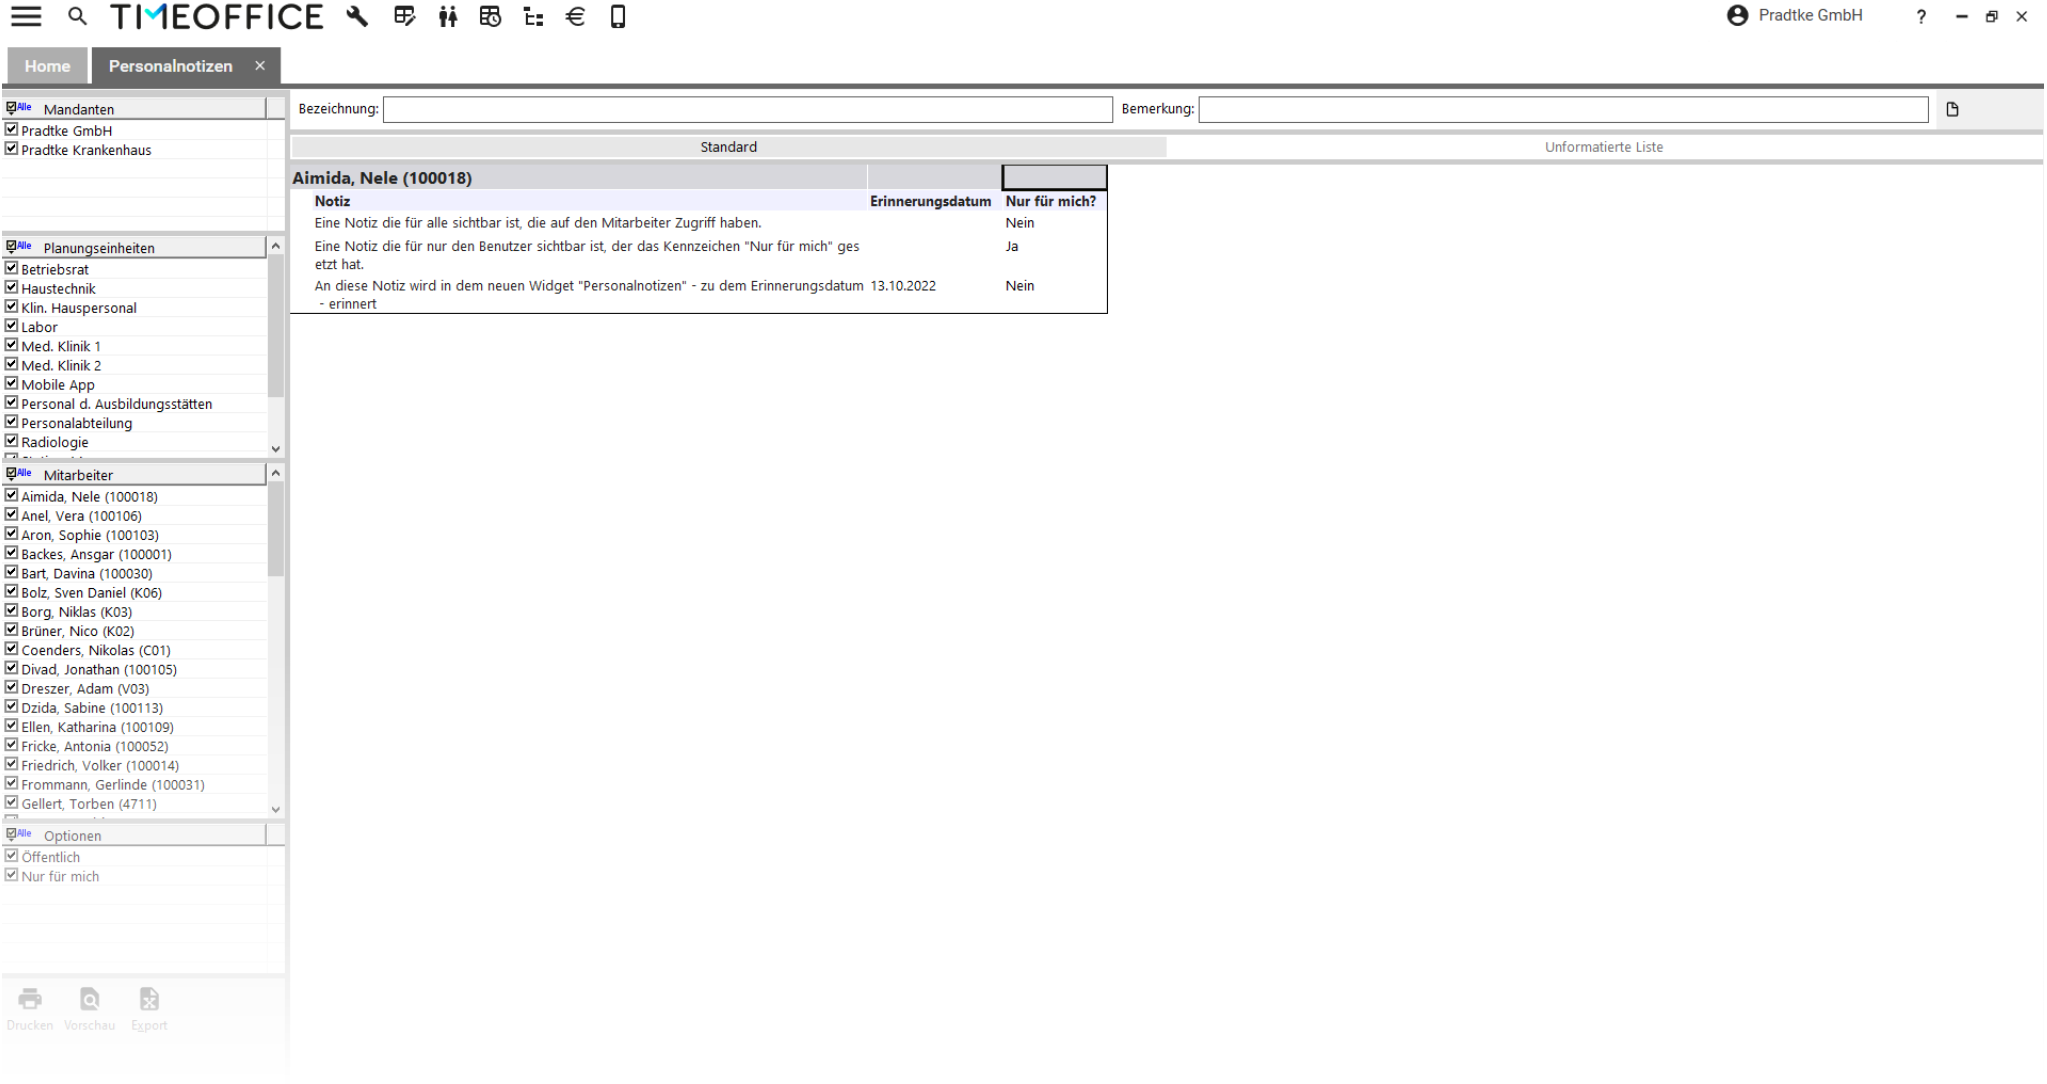Switch to the Home tab
The height and width of the screenshot is (1084, 2047).
[x=47, y=66]
